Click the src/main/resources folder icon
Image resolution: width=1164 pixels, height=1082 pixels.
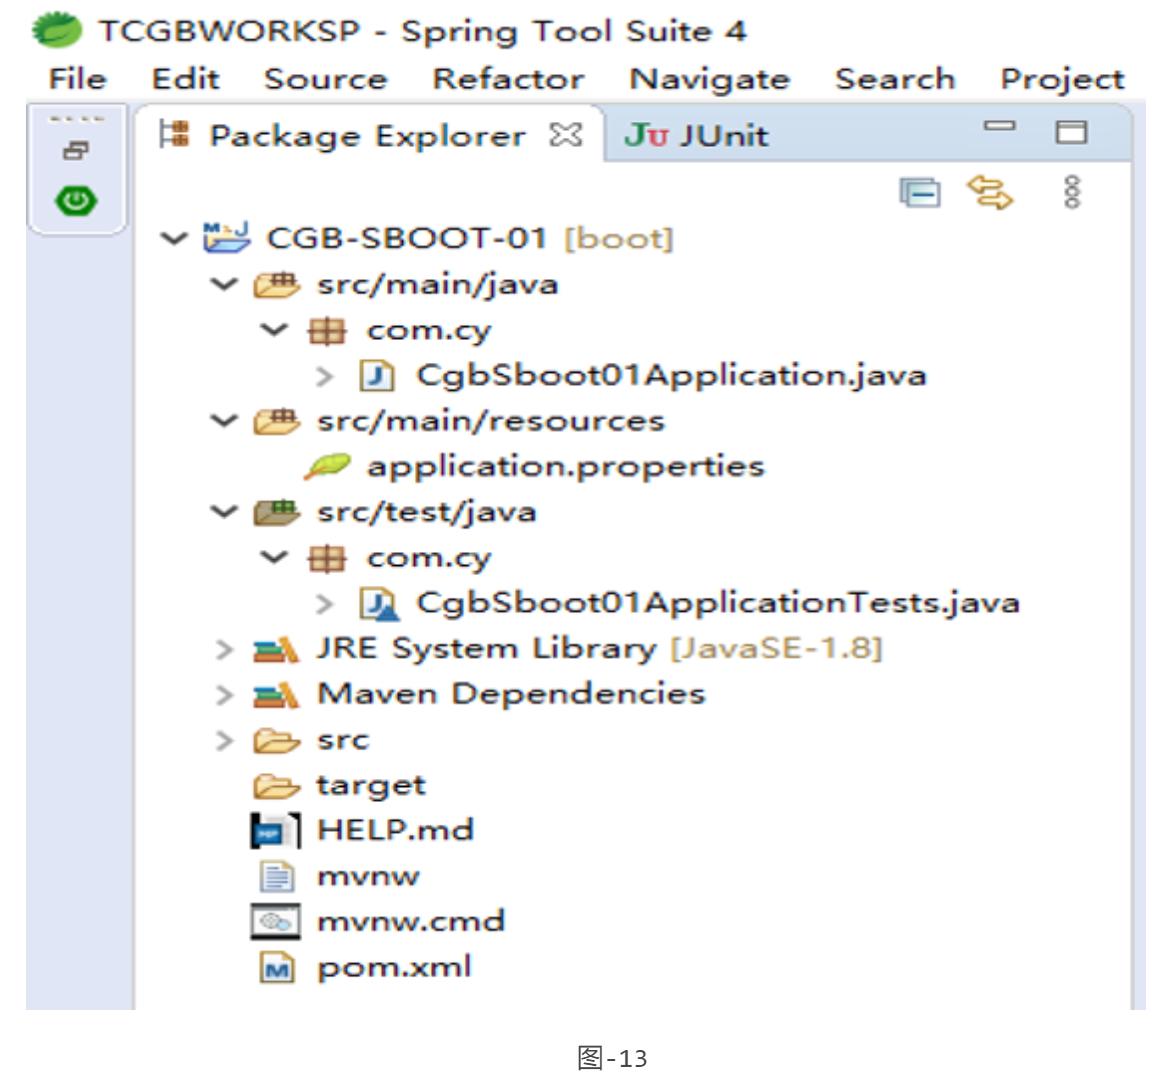coord(277,421)
